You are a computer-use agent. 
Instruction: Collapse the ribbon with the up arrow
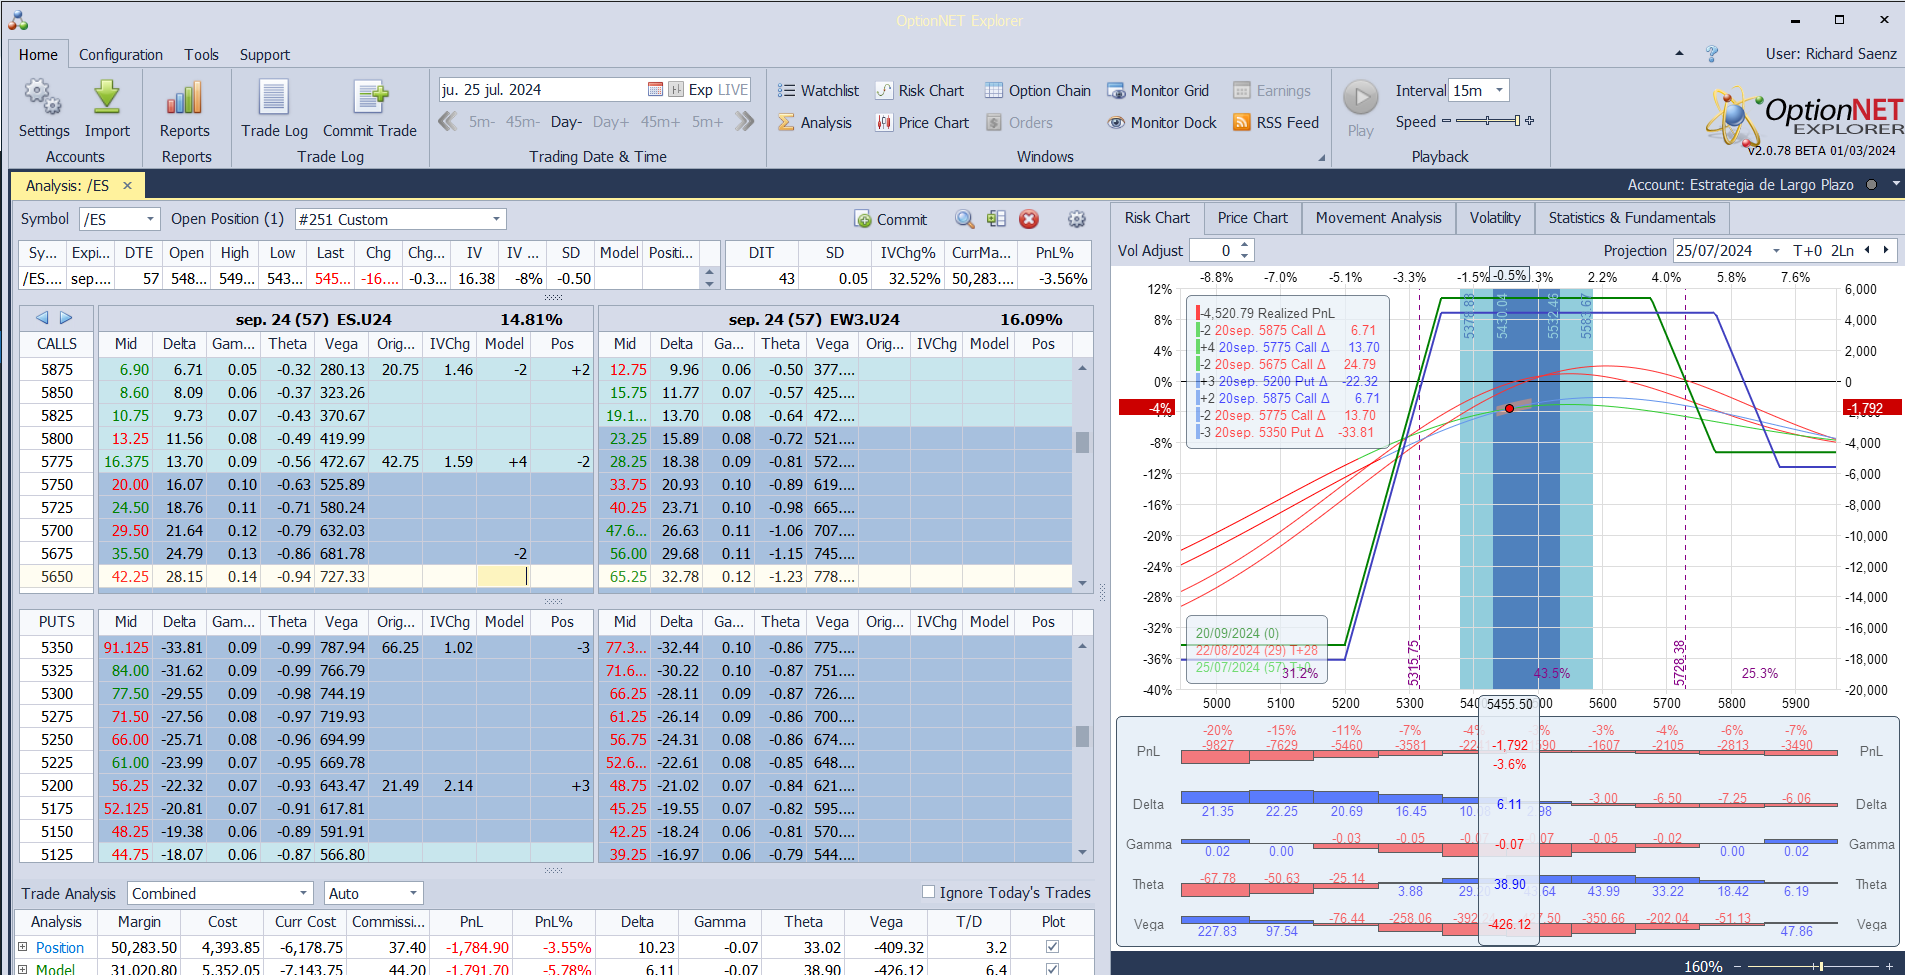tap(1679, 54)
